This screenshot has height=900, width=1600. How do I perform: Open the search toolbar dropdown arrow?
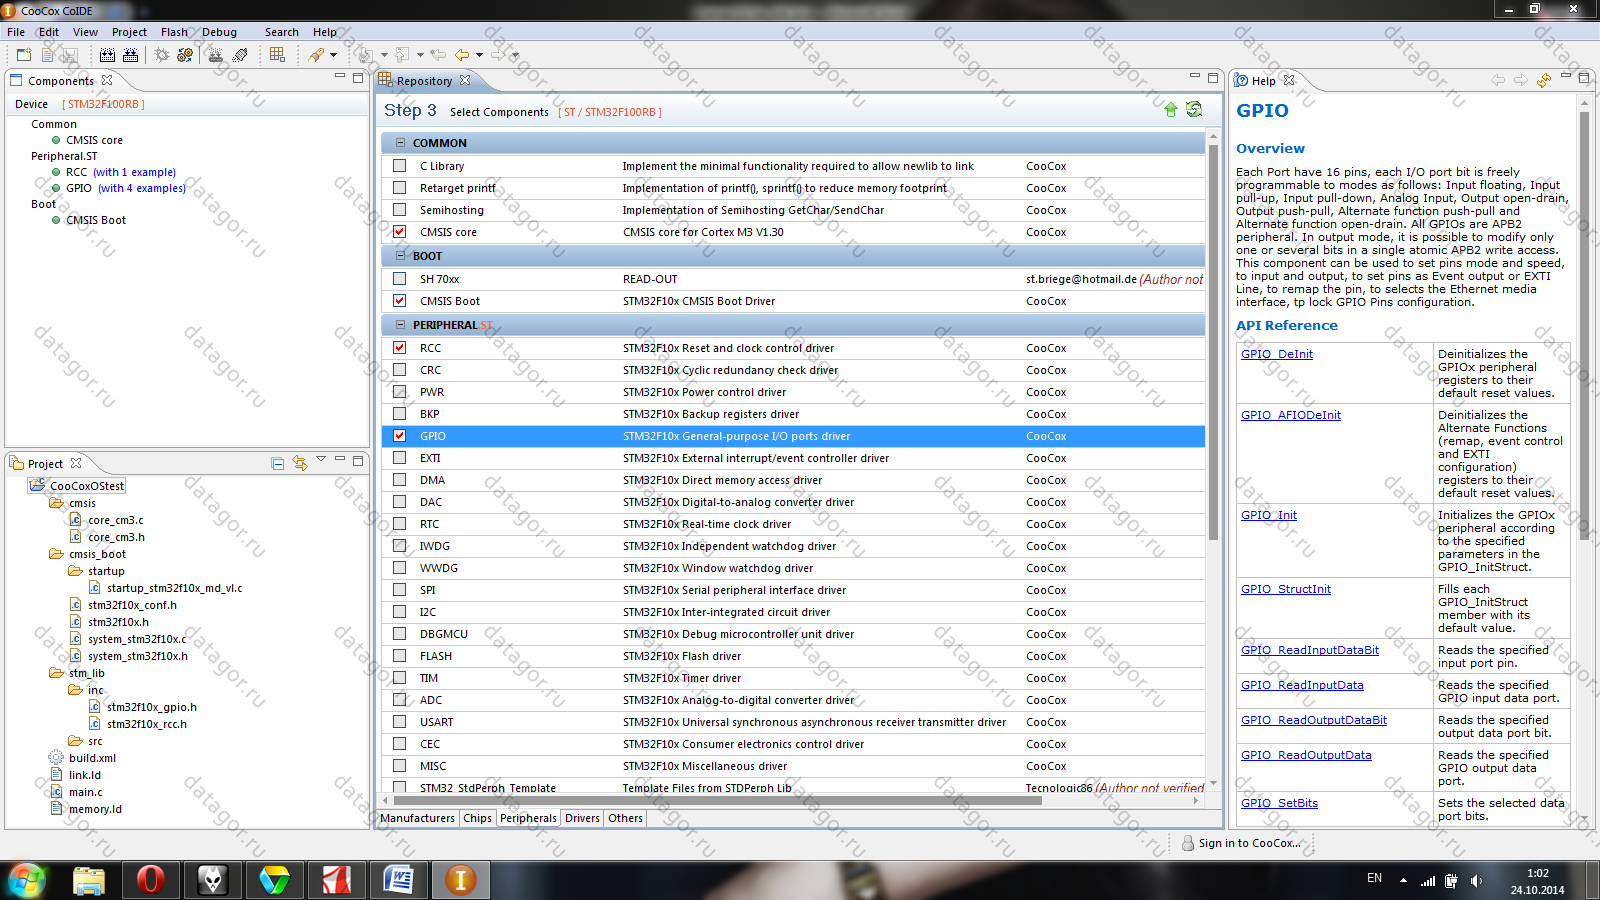click(334, 55)
